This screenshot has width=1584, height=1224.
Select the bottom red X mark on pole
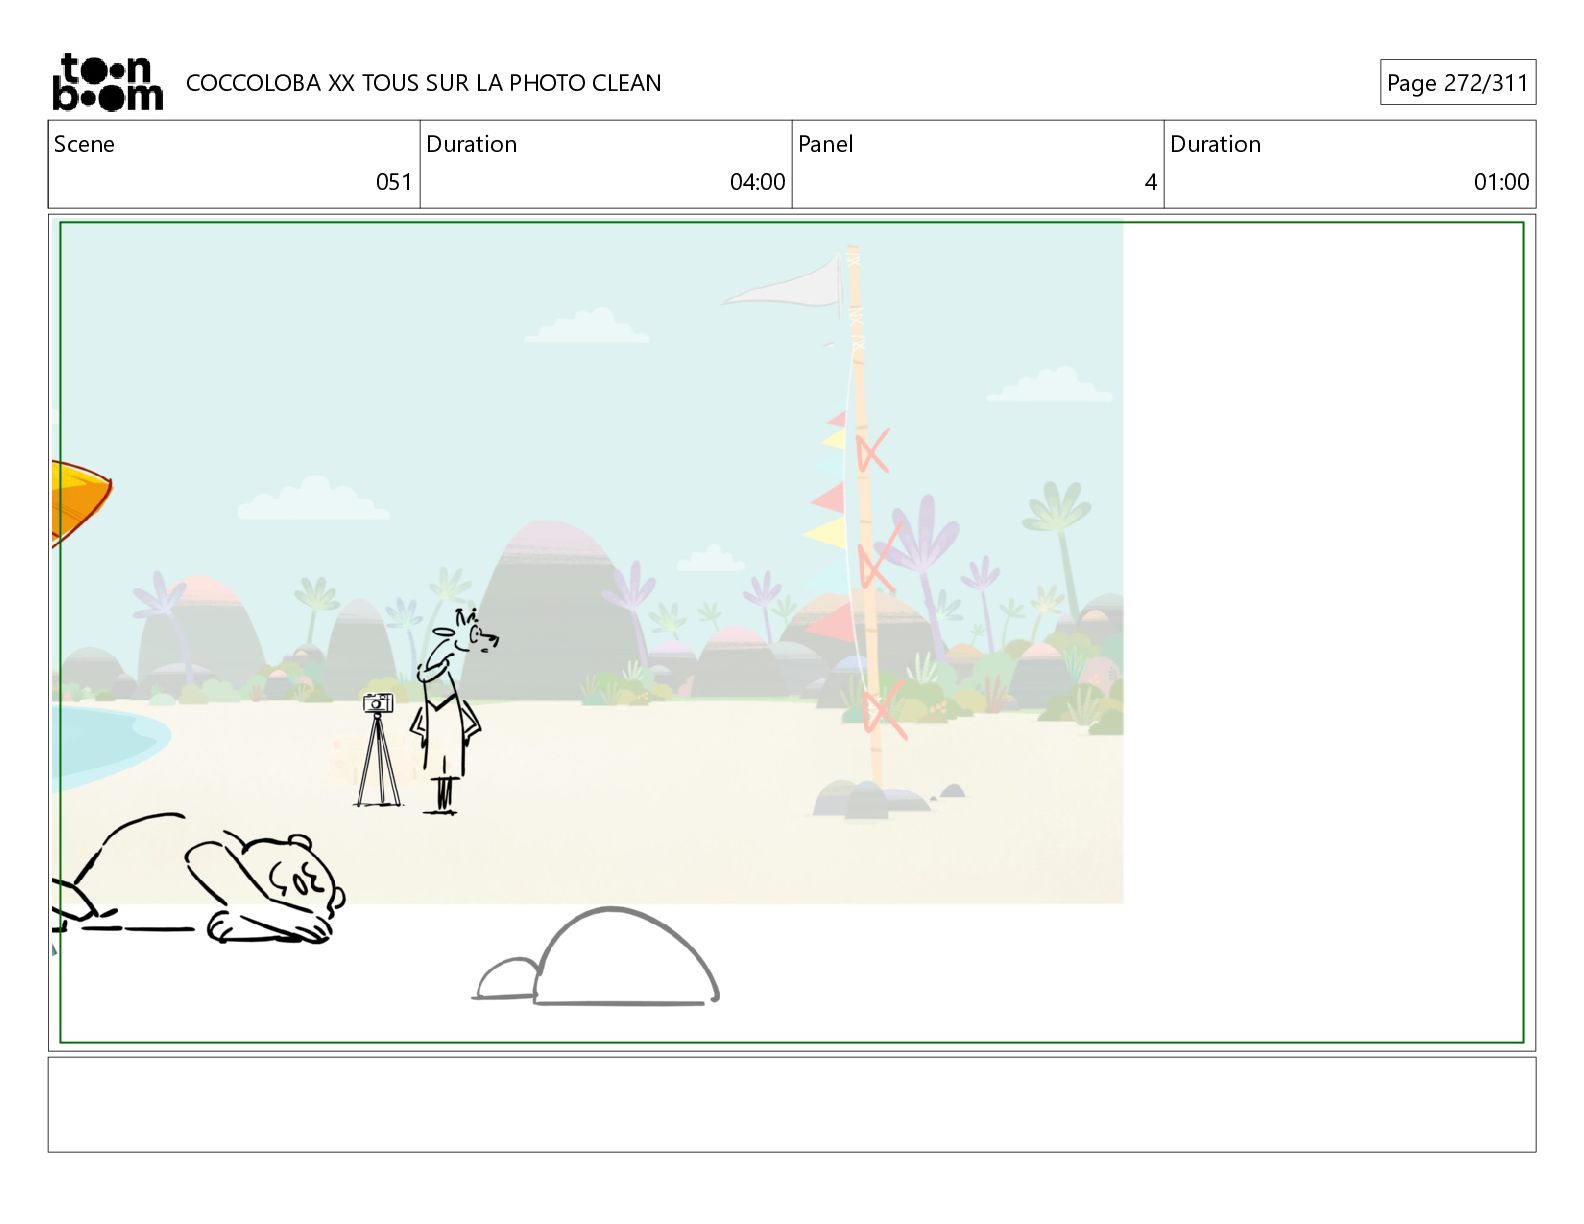pyautogui.click(x=884, y=712)
